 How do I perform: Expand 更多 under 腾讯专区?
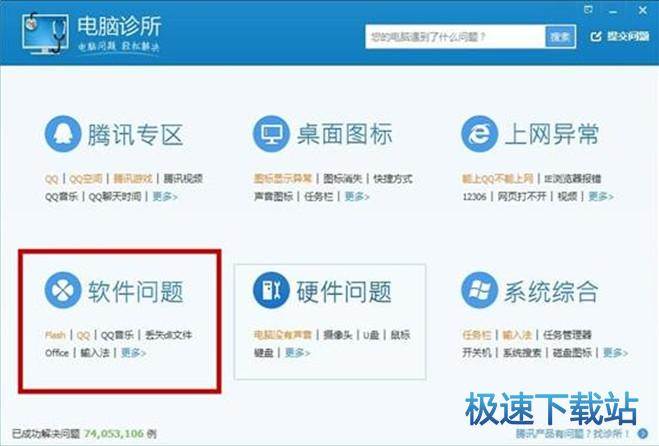165,196
